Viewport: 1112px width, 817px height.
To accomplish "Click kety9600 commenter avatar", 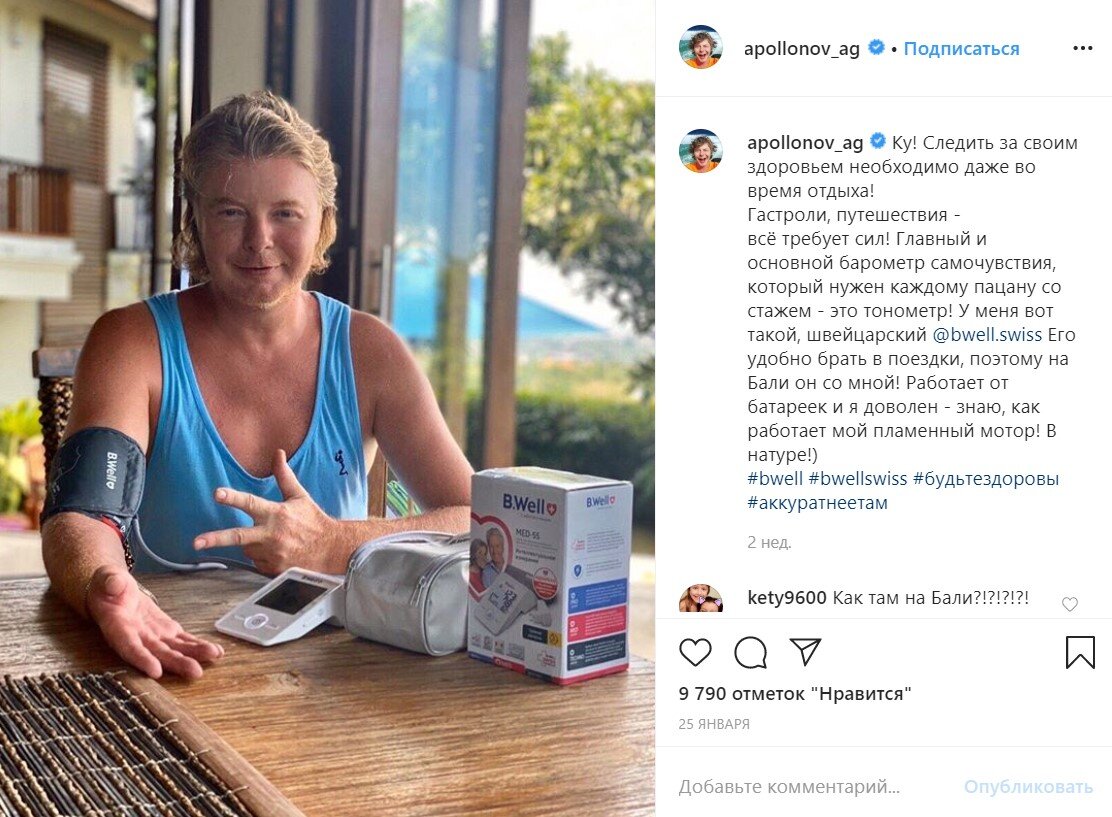I will tap(701, 599).
